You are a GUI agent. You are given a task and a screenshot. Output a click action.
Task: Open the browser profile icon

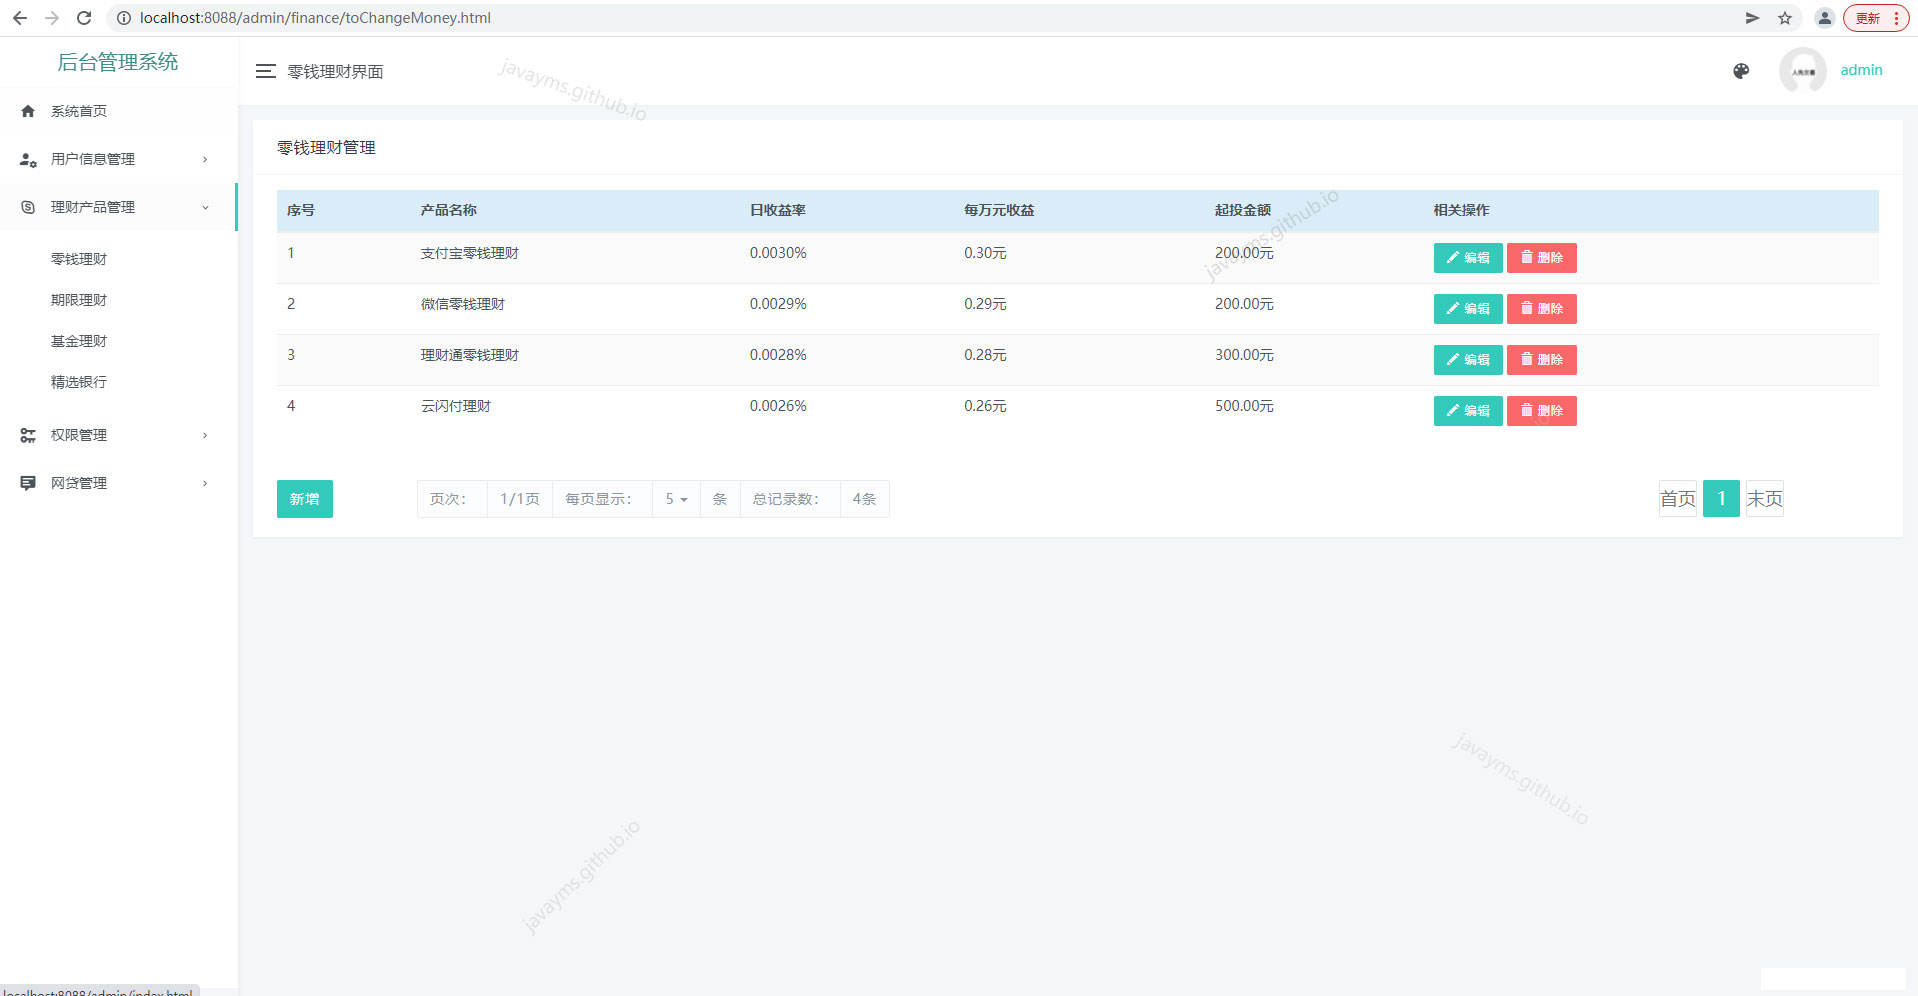click(x=1825, y=18)
